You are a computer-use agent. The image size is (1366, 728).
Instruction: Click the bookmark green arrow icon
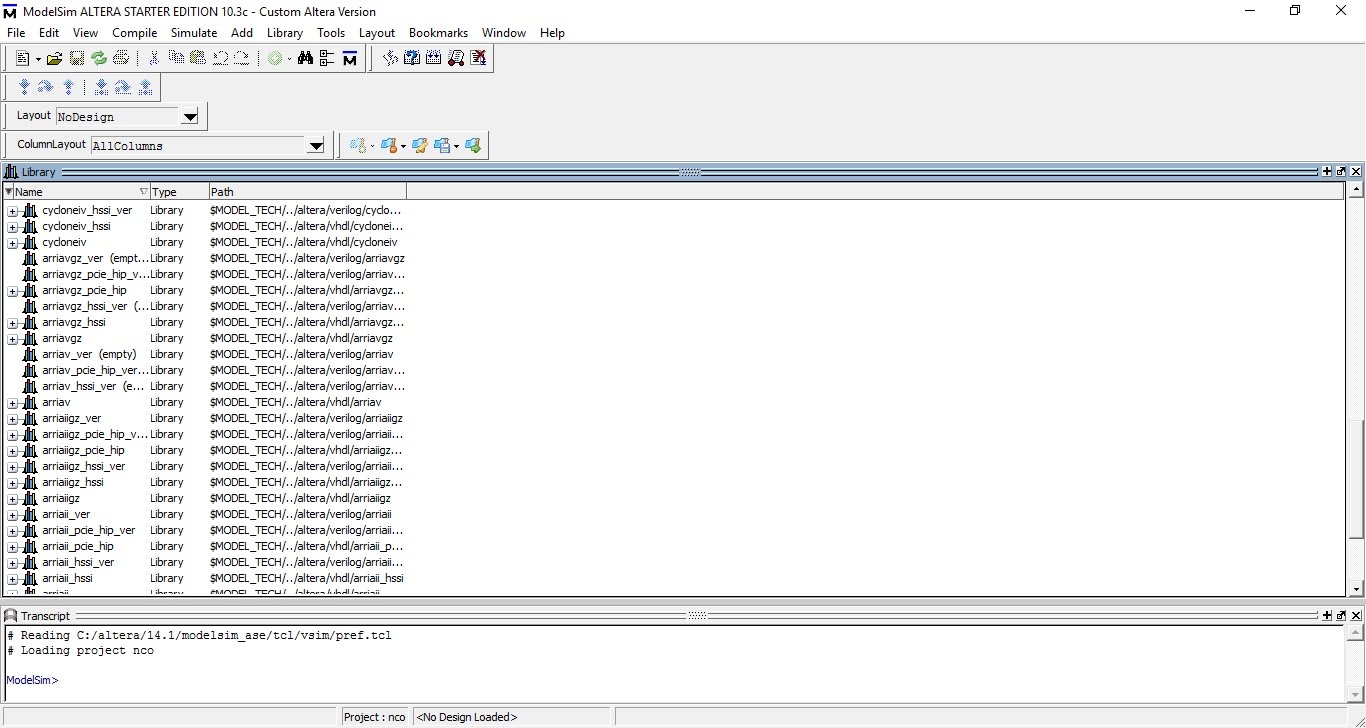click(x=473, y=146)
